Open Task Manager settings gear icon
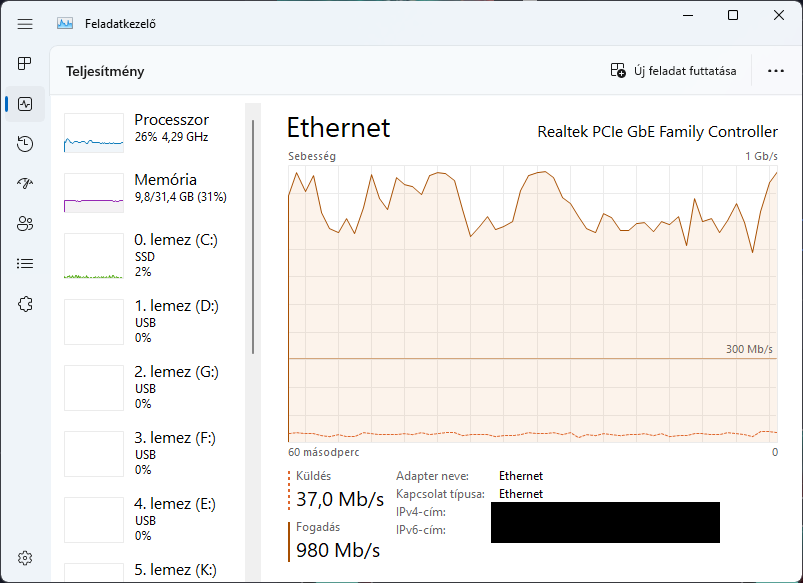The image size is (803, 583). pos(25,558)
